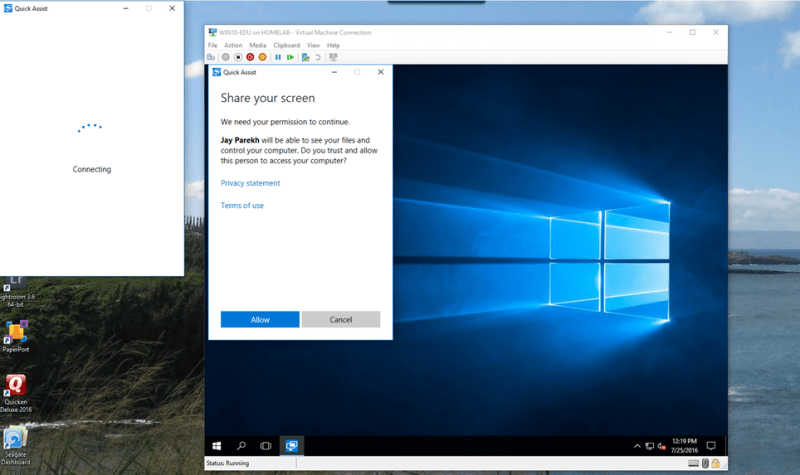Open the Media menu
Viewport: 800px width, 475px height.
pyautogui.click(x=258, y=45)
